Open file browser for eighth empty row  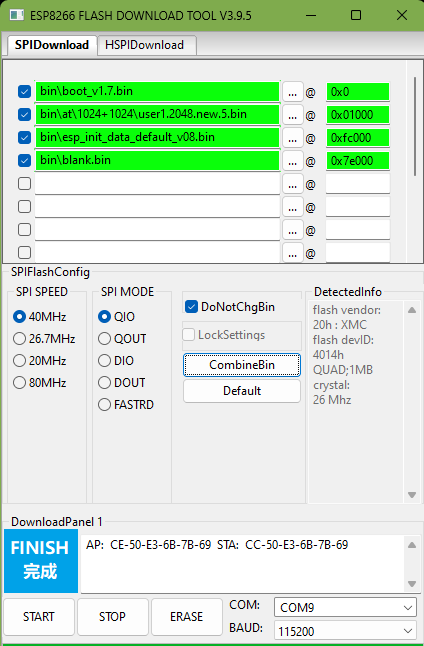[293, 253]
